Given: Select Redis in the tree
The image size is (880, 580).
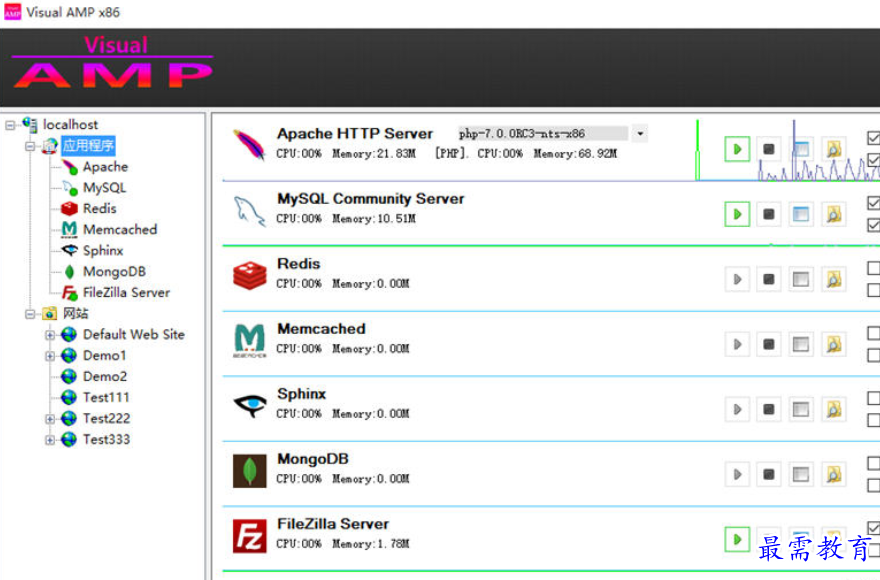Looking at the screenshot, I should tap(100, 208).
